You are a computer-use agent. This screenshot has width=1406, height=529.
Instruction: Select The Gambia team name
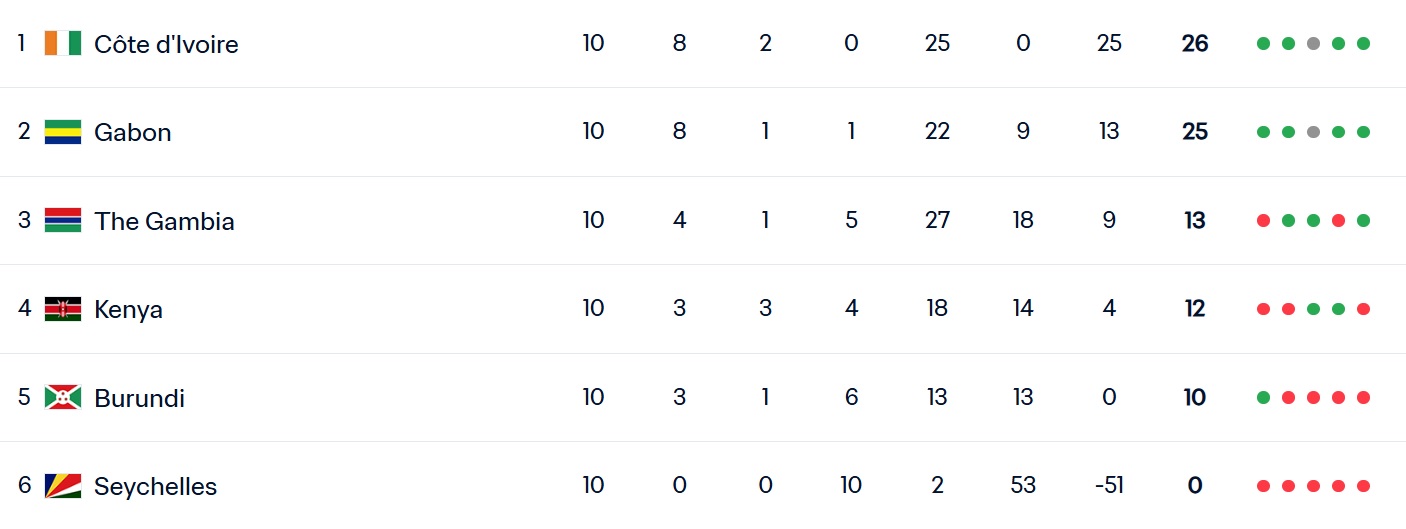tap(164, 221)
